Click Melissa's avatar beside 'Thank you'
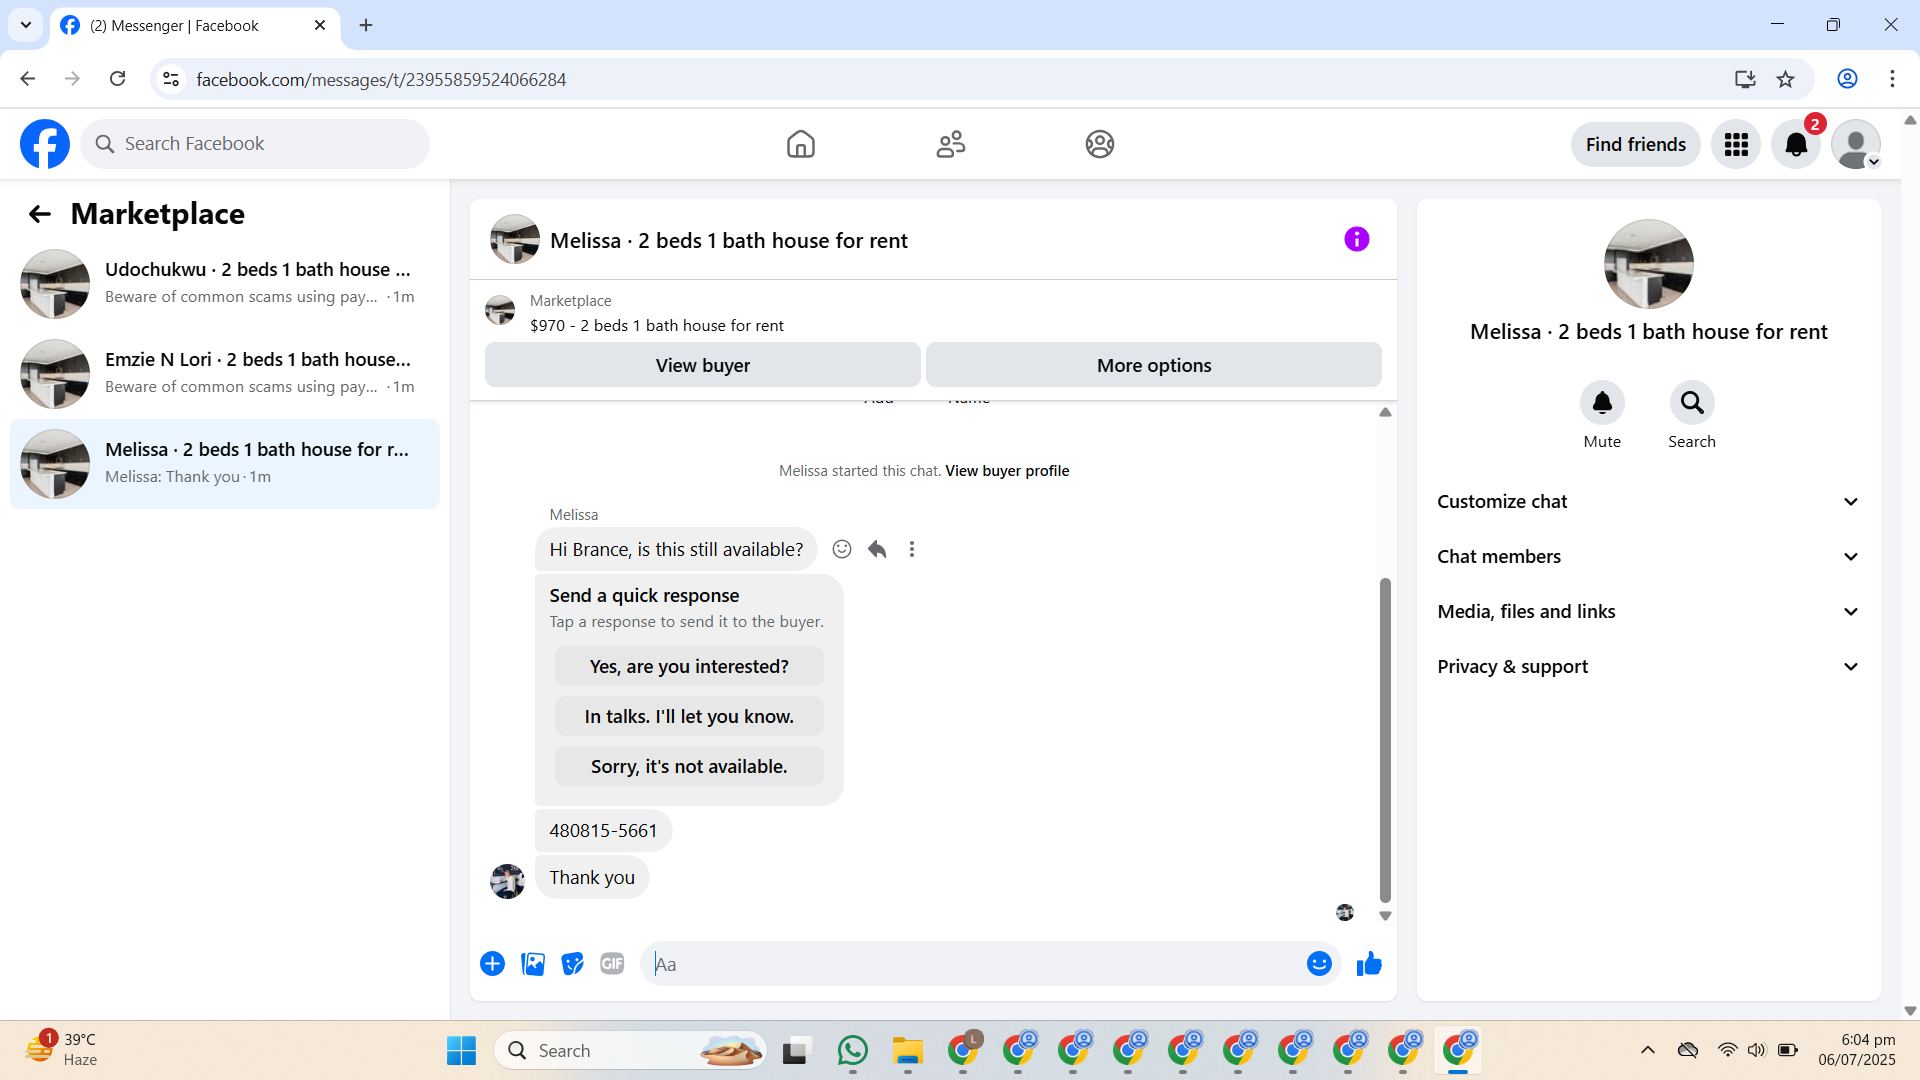The width and height of the screenshot is (1920, 1080). [x=507, y=881]
